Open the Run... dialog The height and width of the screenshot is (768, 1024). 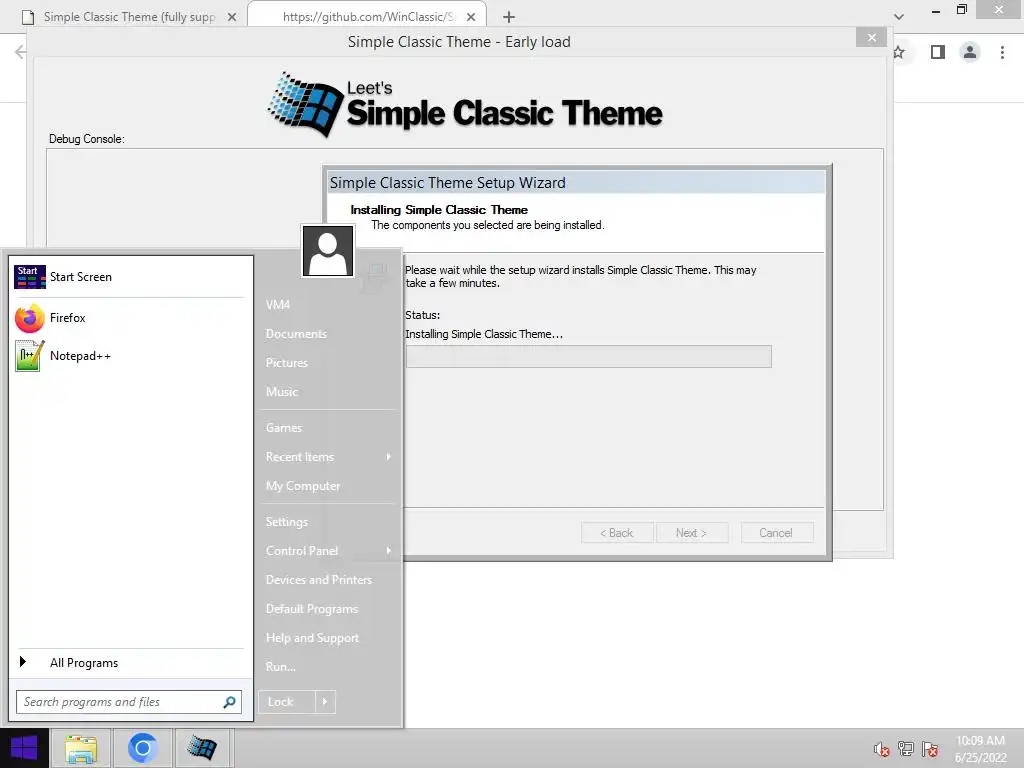pos(281,667)
